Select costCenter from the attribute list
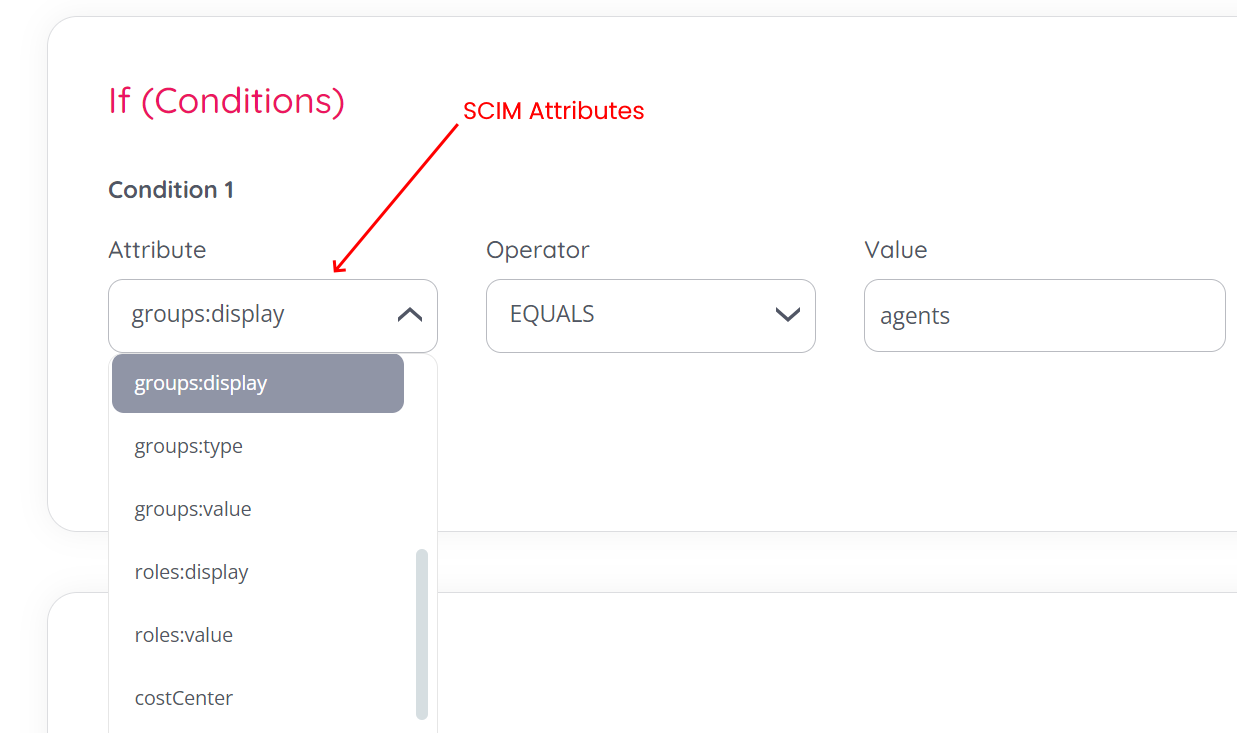 pos(184,698)
